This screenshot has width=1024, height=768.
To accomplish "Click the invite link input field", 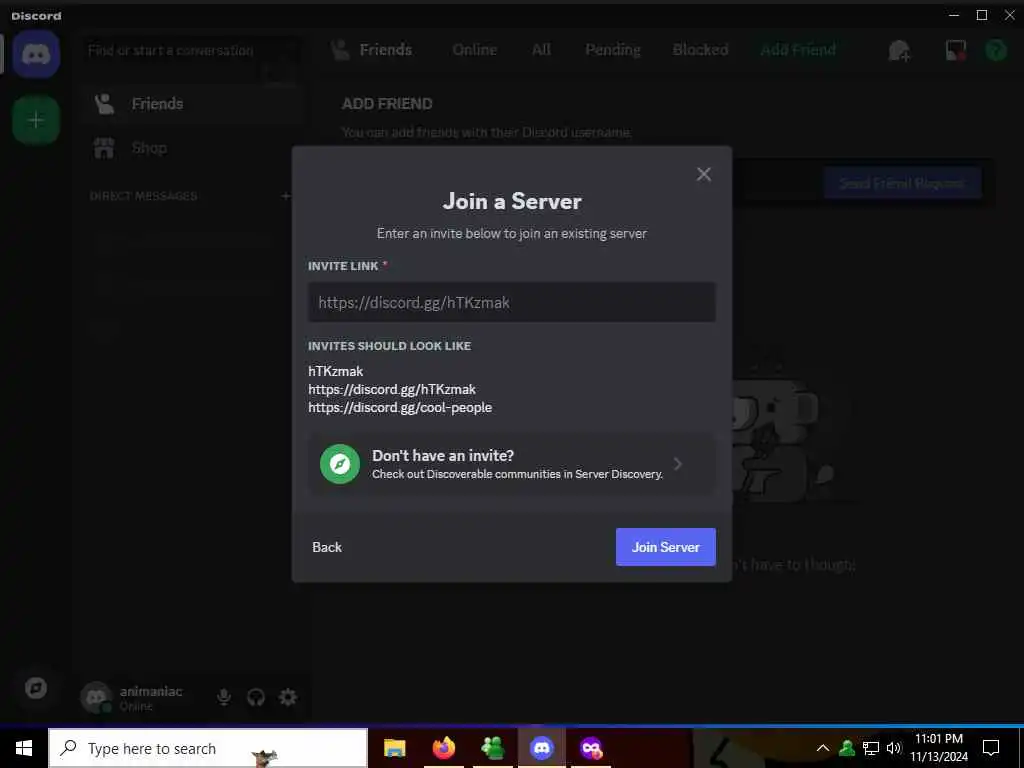I will click(x=511, y=302).
